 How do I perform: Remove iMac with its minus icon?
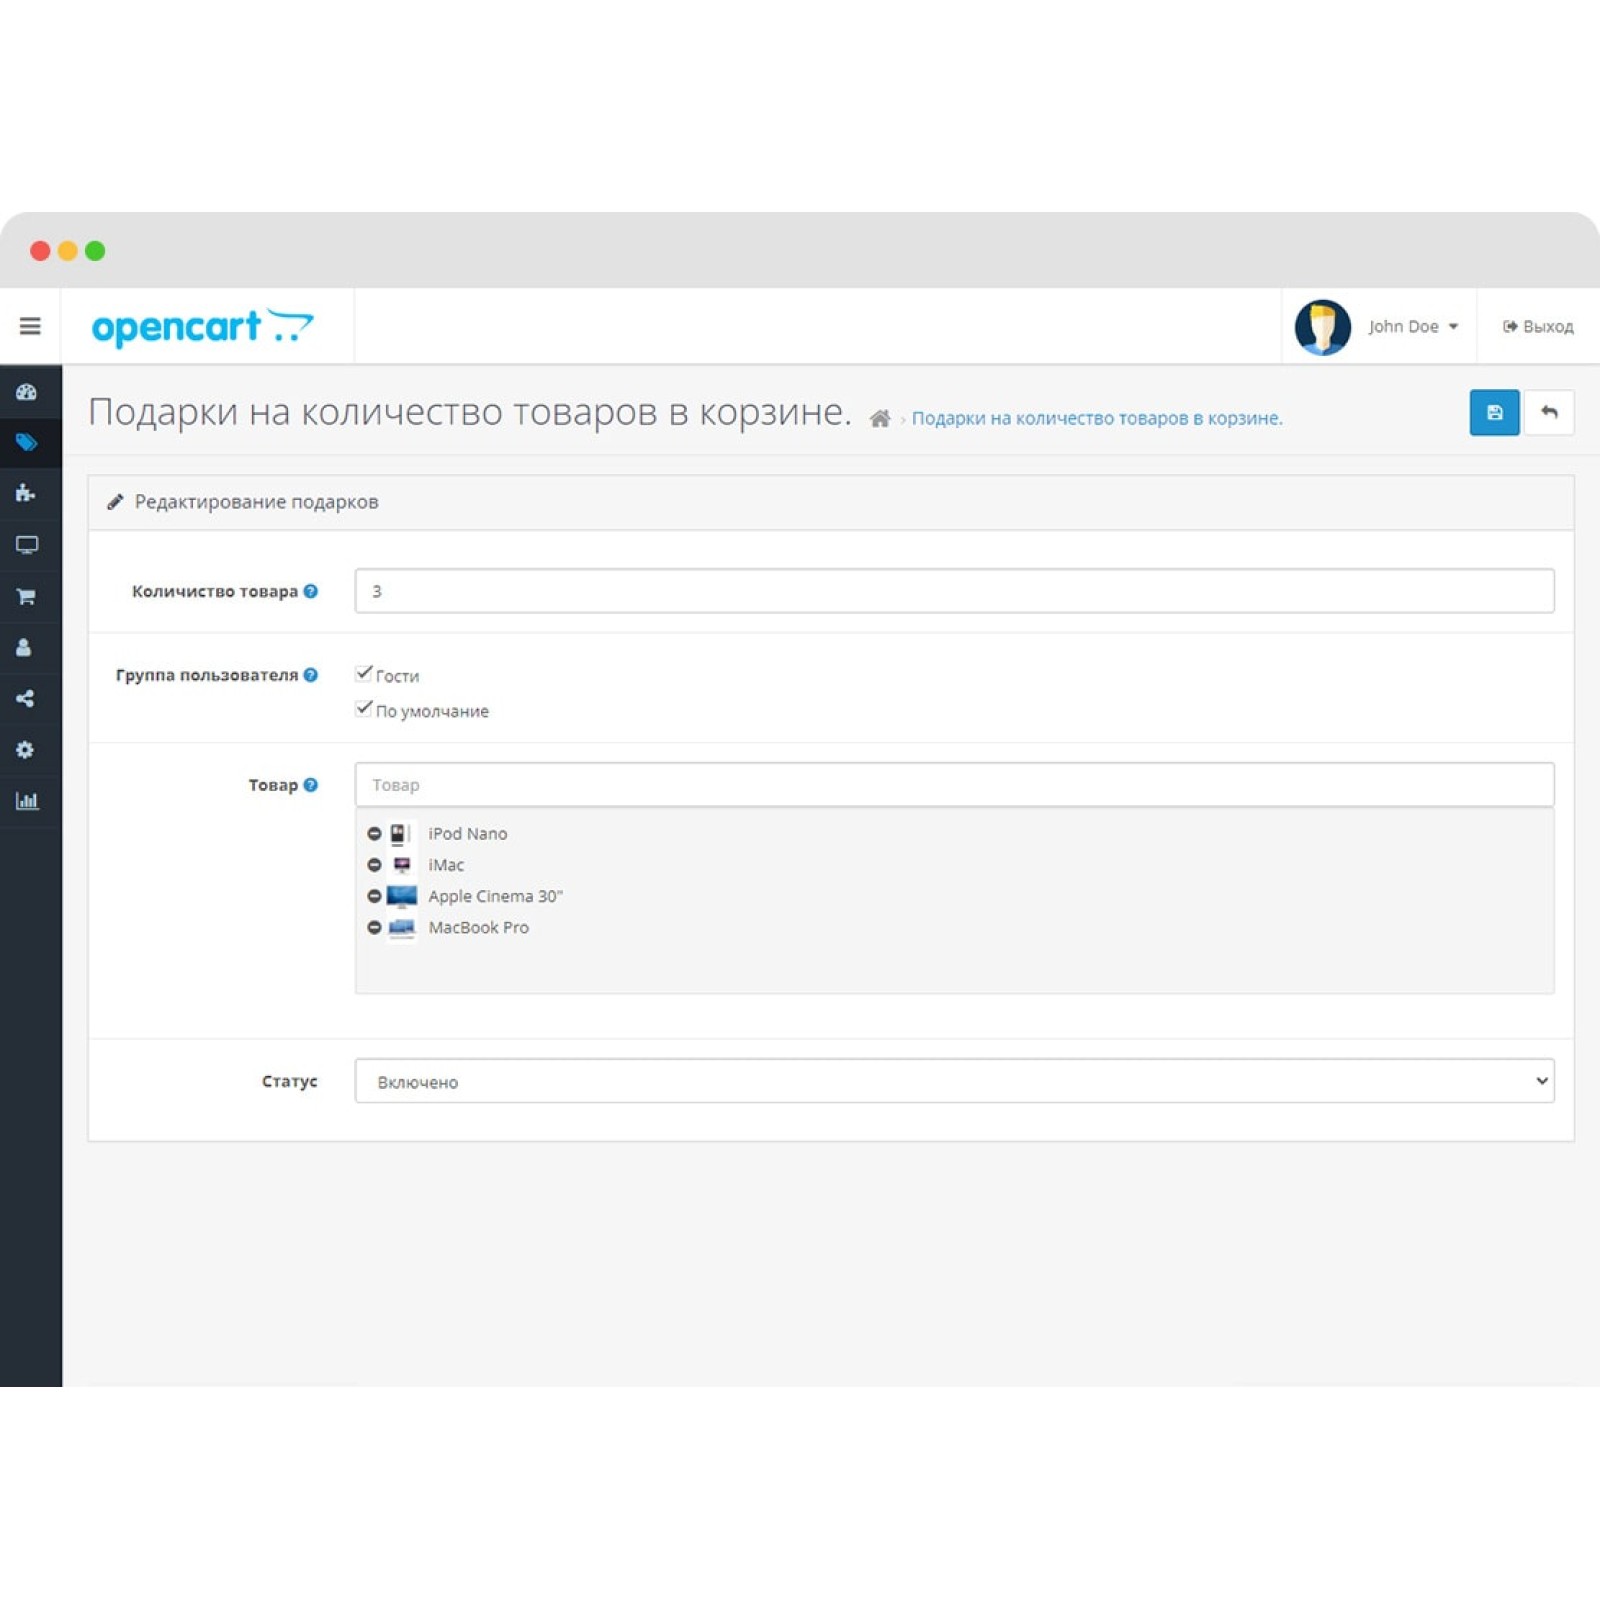[x=374, y=865]
